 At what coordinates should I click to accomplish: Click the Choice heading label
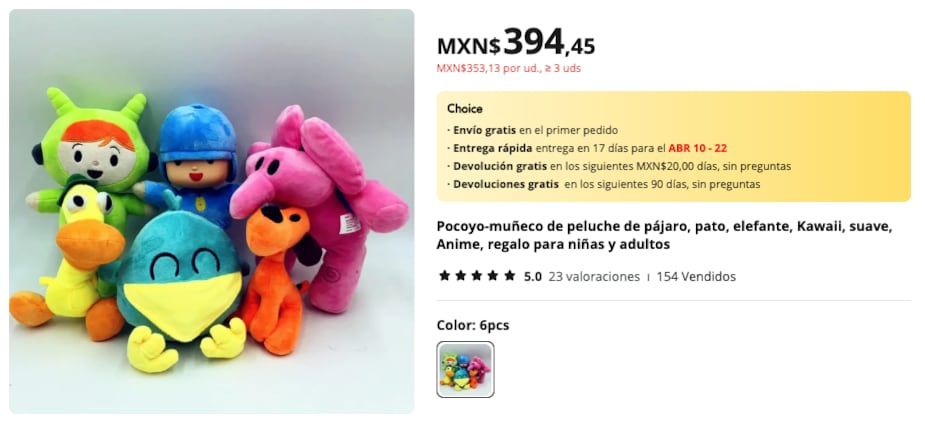[x=465, y=109]
